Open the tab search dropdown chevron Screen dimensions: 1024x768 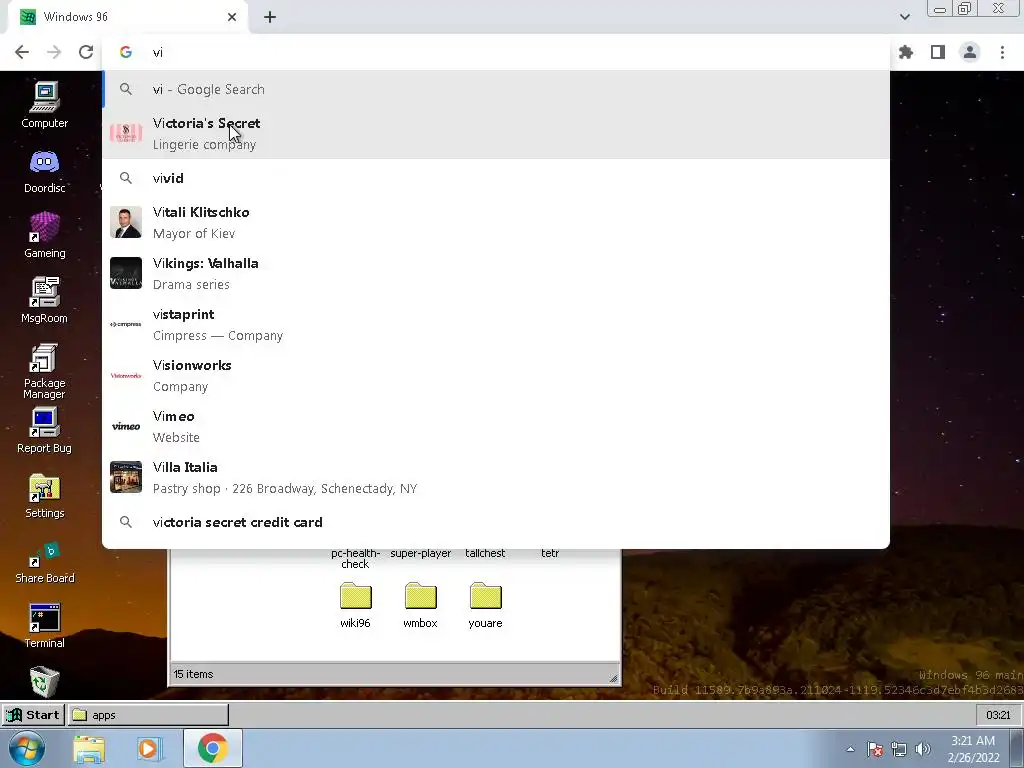point(904,17)
